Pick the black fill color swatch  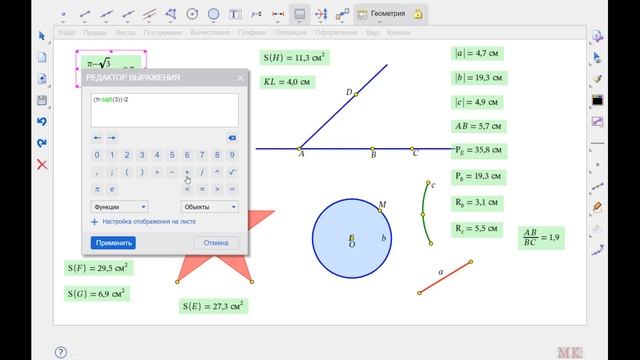pos(597,100)
